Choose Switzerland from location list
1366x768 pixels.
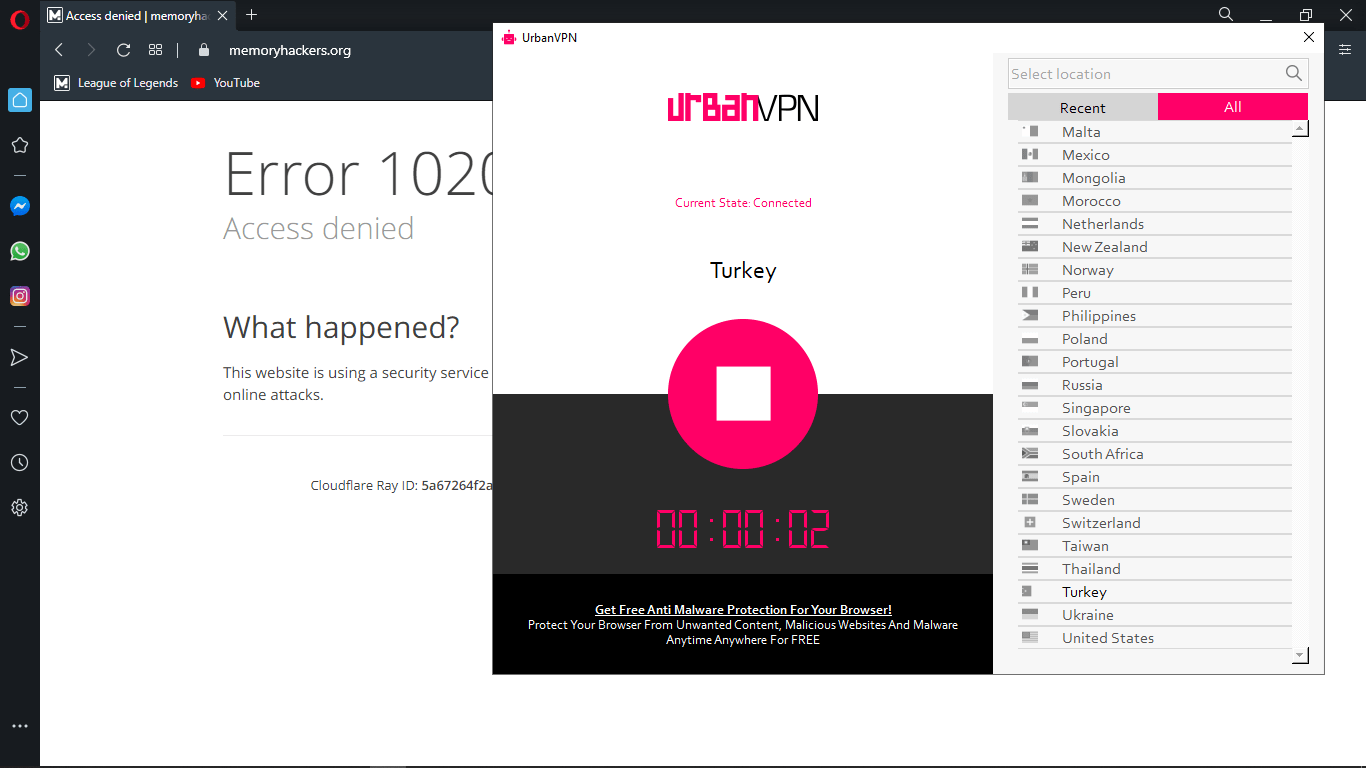click(x=1155, y=523)
